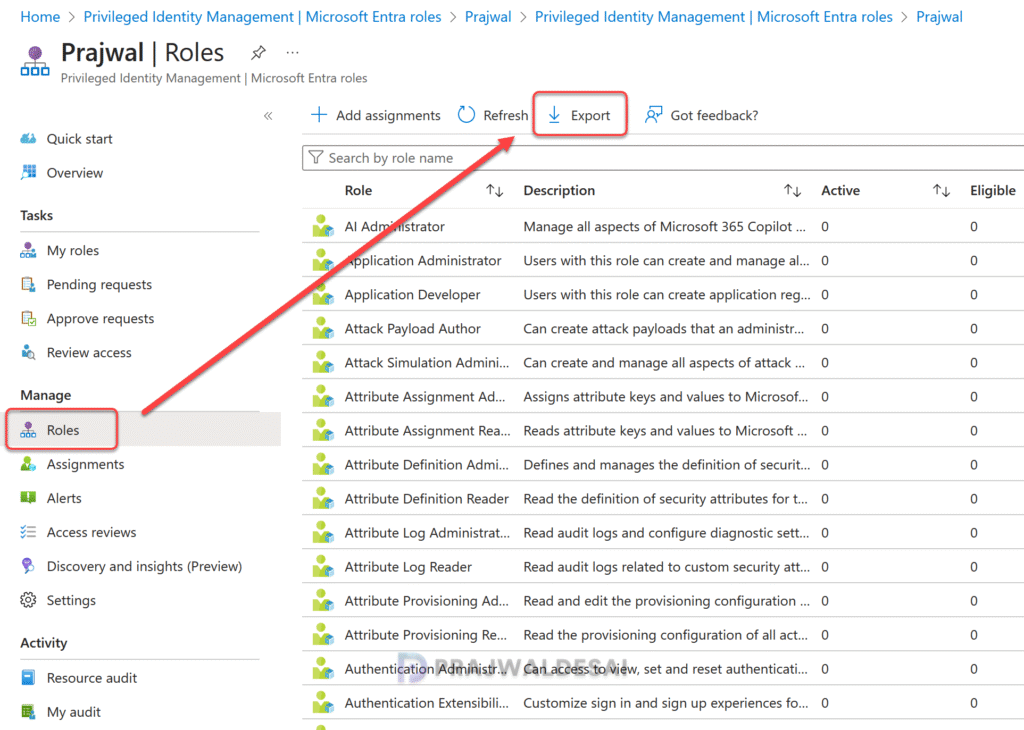This screenshot has height=730, width=1024.
Task: Select Assignments under Manage
Action: 85,464
